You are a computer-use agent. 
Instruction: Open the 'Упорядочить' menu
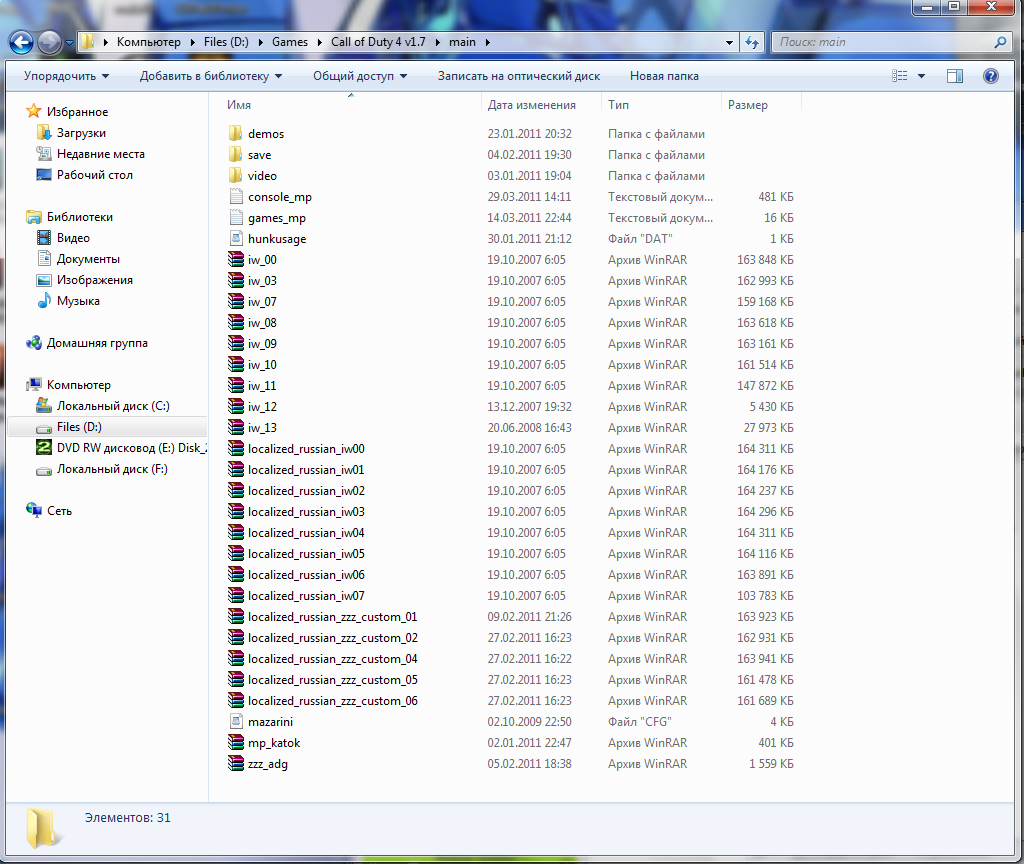click(66, 76)
